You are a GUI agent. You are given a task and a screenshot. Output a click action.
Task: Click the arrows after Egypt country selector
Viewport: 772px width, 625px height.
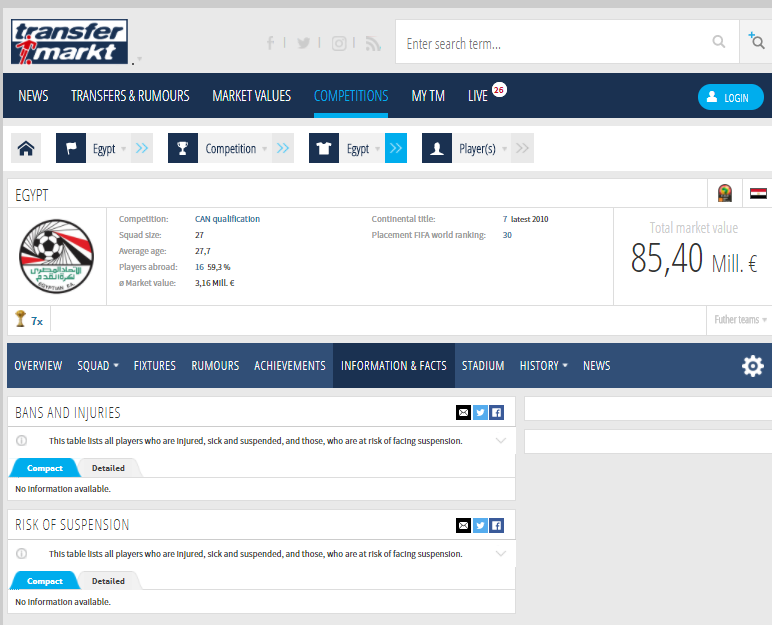[x=142, y=148]
